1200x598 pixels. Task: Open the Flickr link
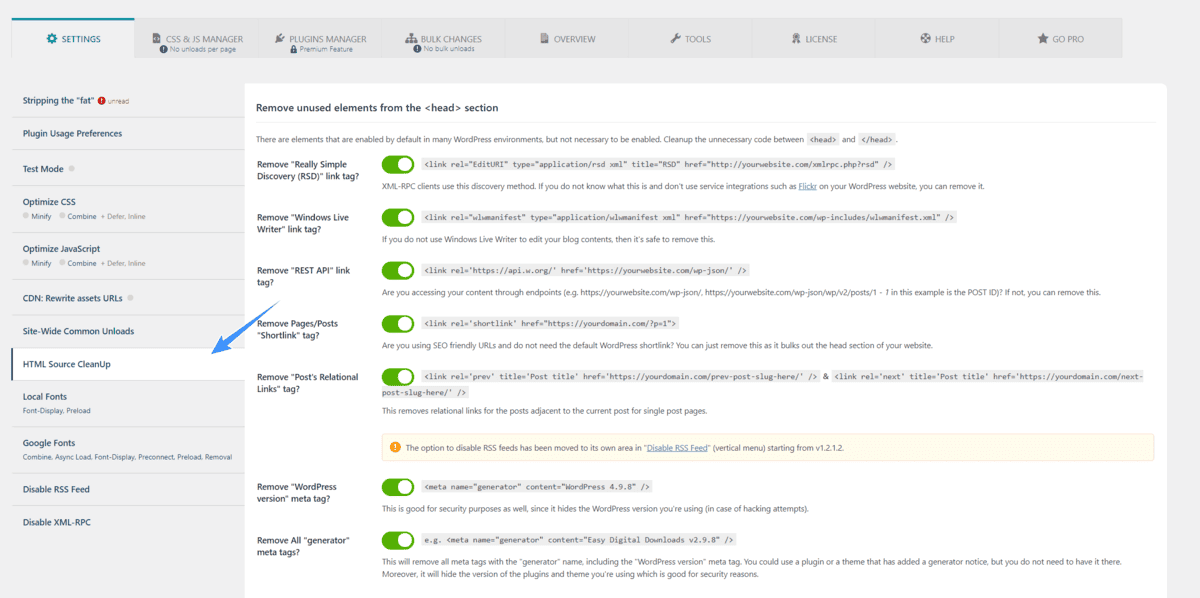click(808, 186)
